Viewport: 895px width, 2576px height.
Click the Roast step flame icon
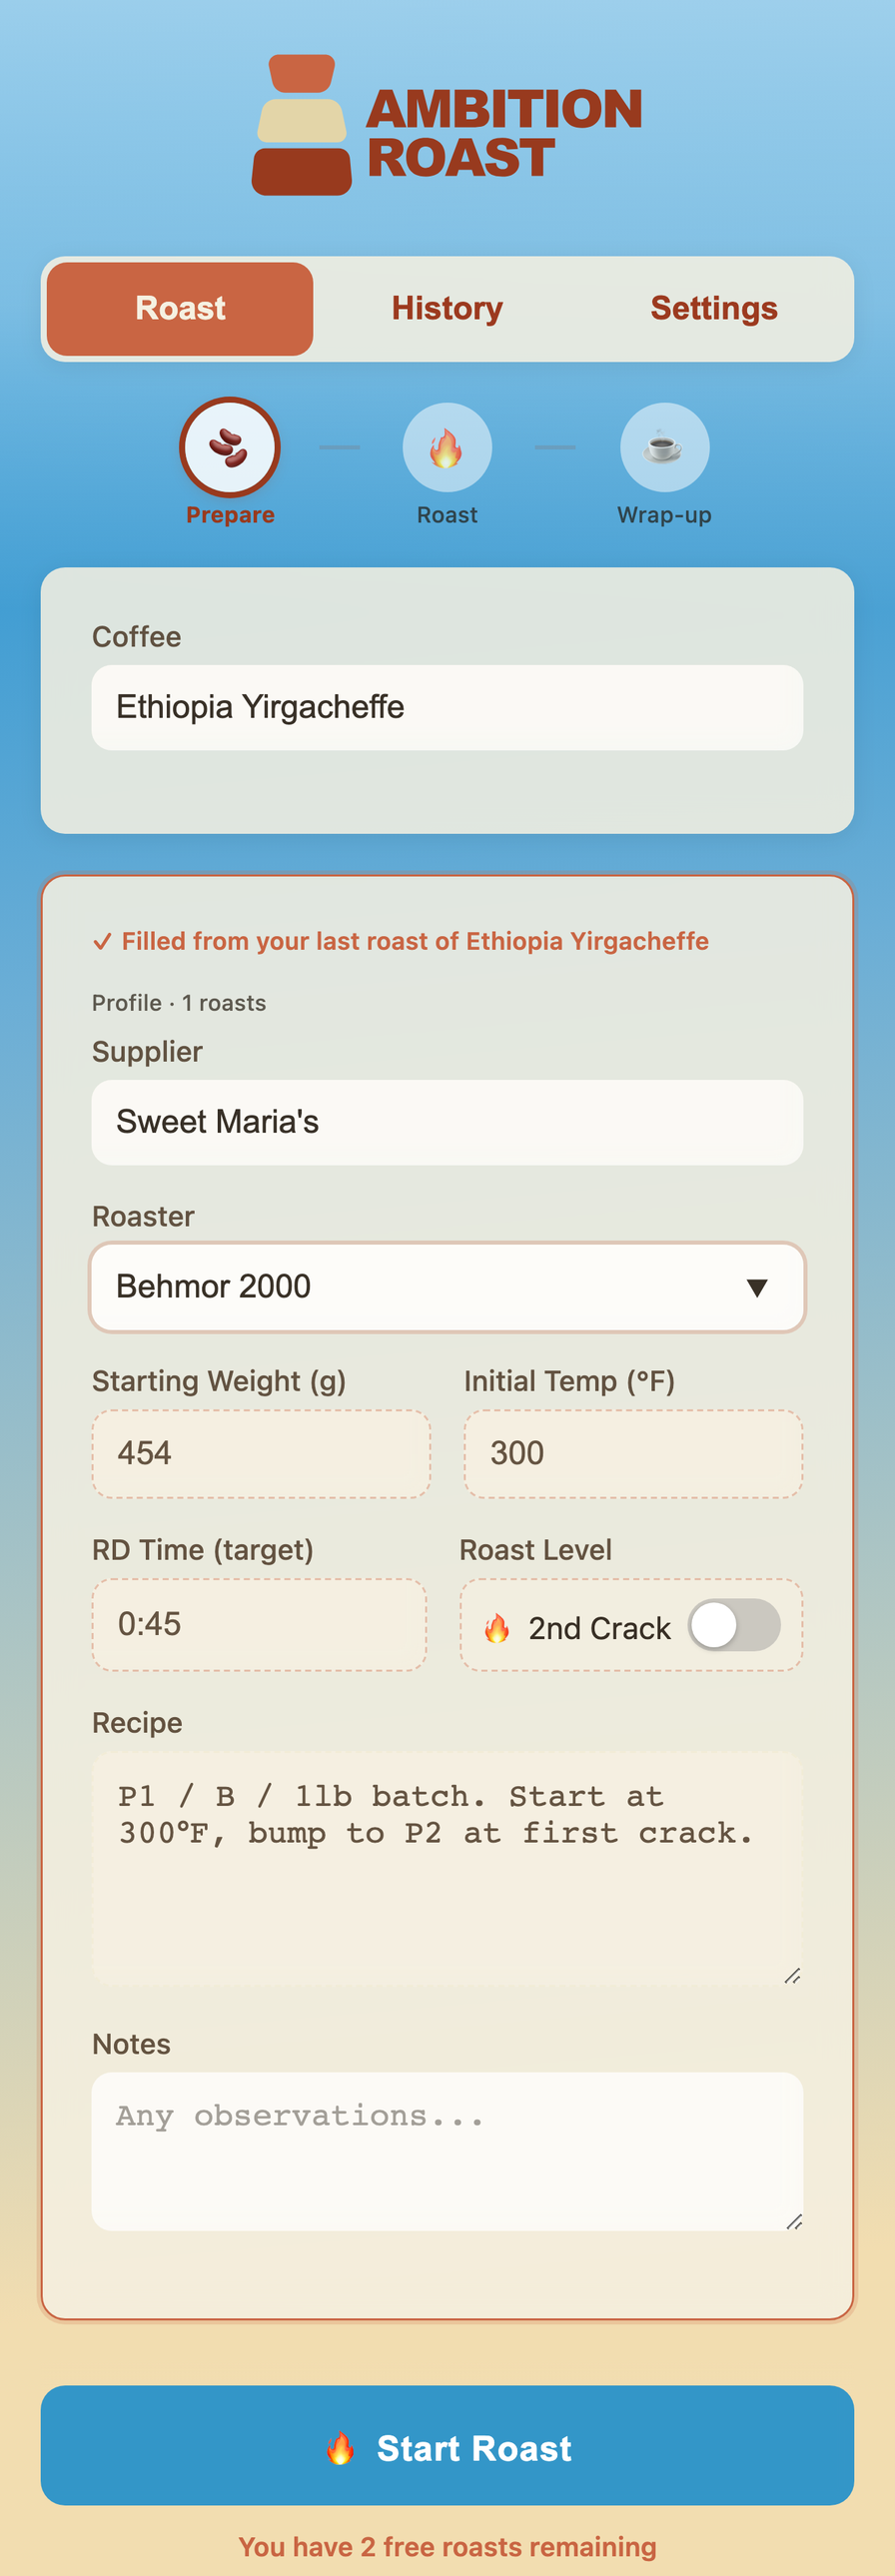click(x=447, y=444)
